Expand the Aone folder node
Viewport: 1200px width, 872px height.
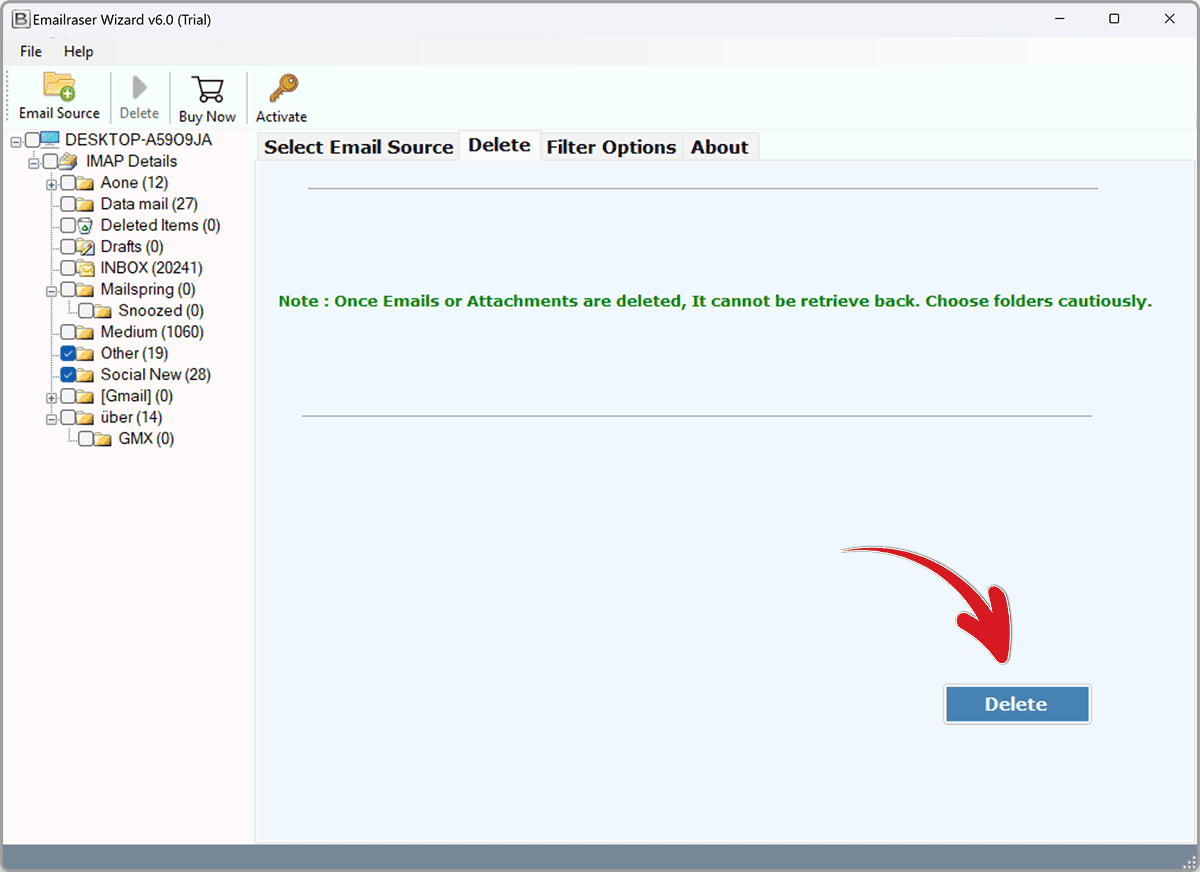pos(51,184)
